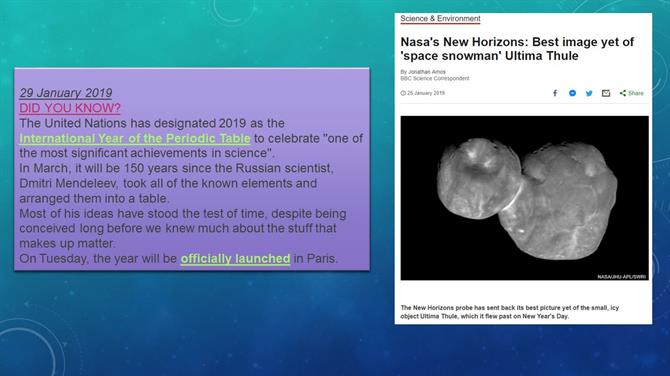The height and width of the screenshot is (376, 670).
Task: Select the '29 January 2019' slide date
Action: click(x=65, y=93)
